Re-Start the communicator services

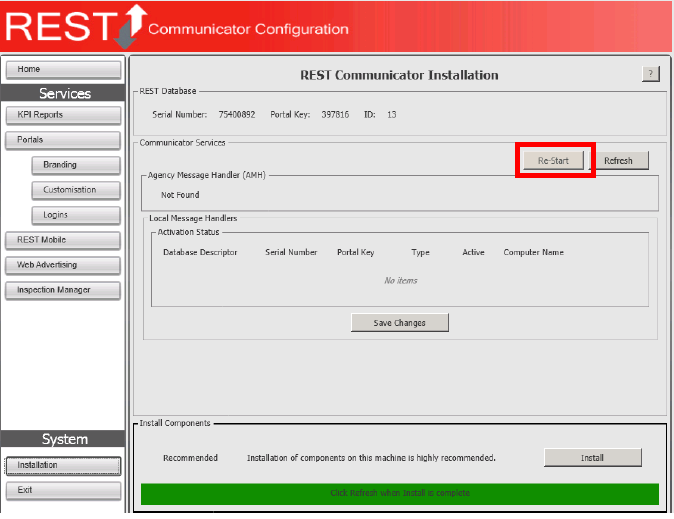click(553, 160)
